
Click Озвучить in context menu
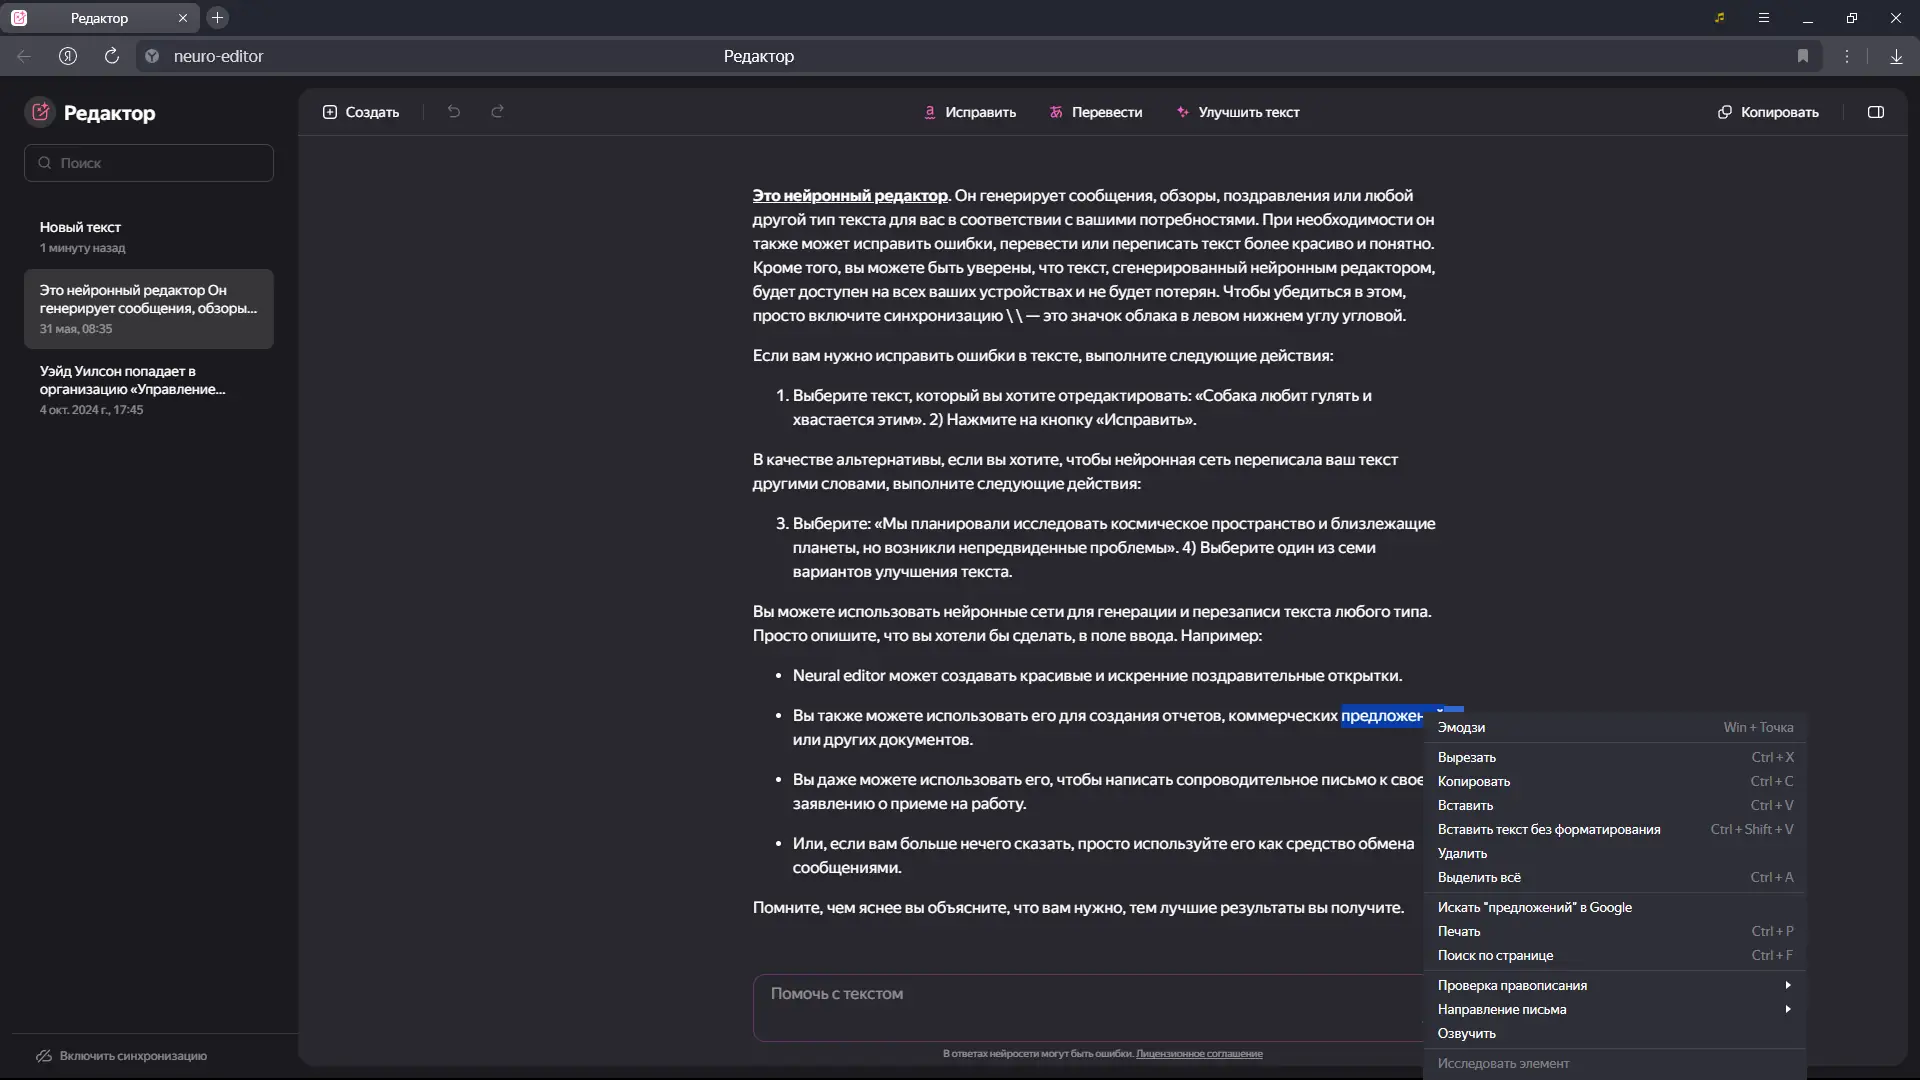click(1467, 1033)
